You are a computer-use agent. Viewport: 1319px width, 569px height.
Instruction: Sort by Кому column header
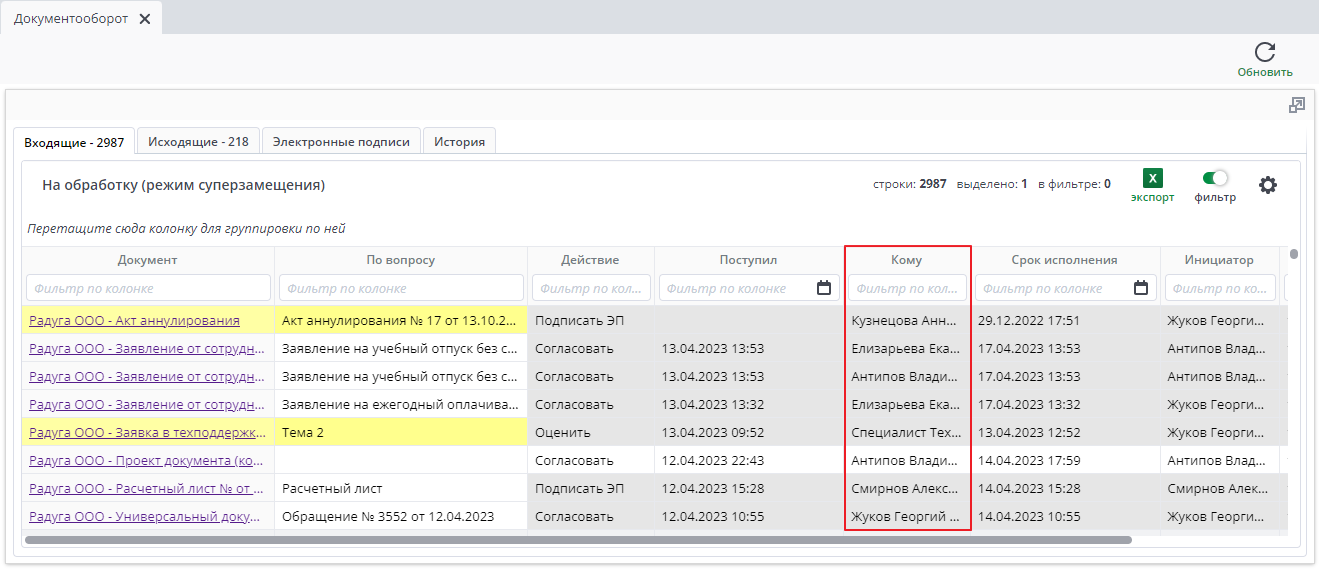coord(907,260)
